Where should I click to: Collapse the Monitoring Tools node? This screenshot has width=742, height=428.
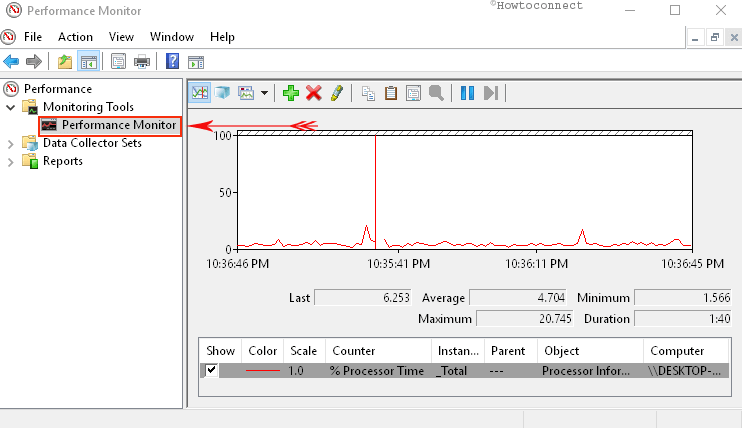10,107
